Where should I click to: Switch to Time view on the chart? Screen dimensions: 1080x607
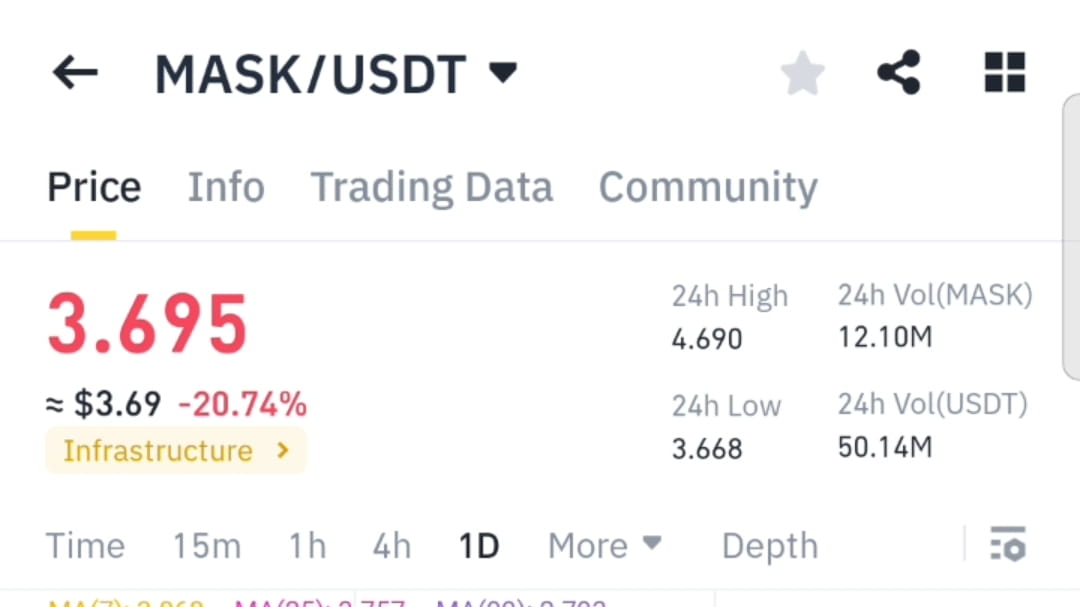click(85, 545)
